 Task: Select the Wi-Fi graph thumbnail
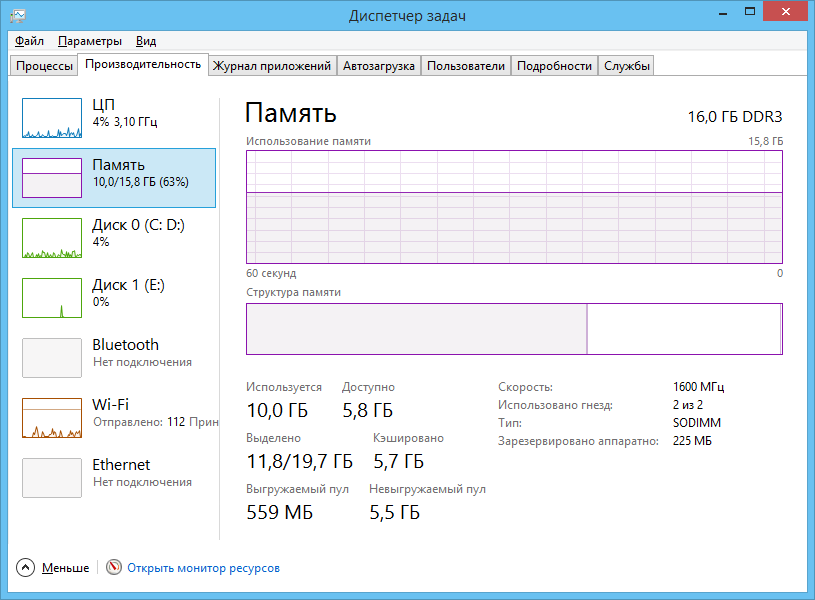52,418
